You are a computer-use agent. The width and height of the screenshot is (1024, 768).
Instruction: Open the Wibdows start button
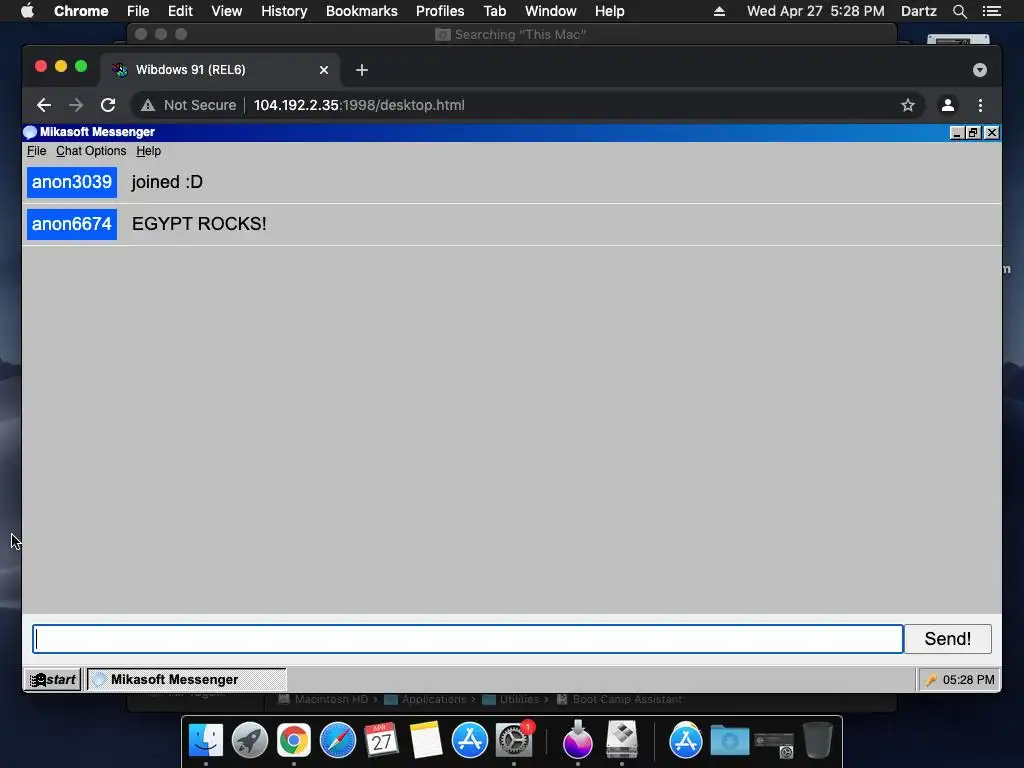53,680
